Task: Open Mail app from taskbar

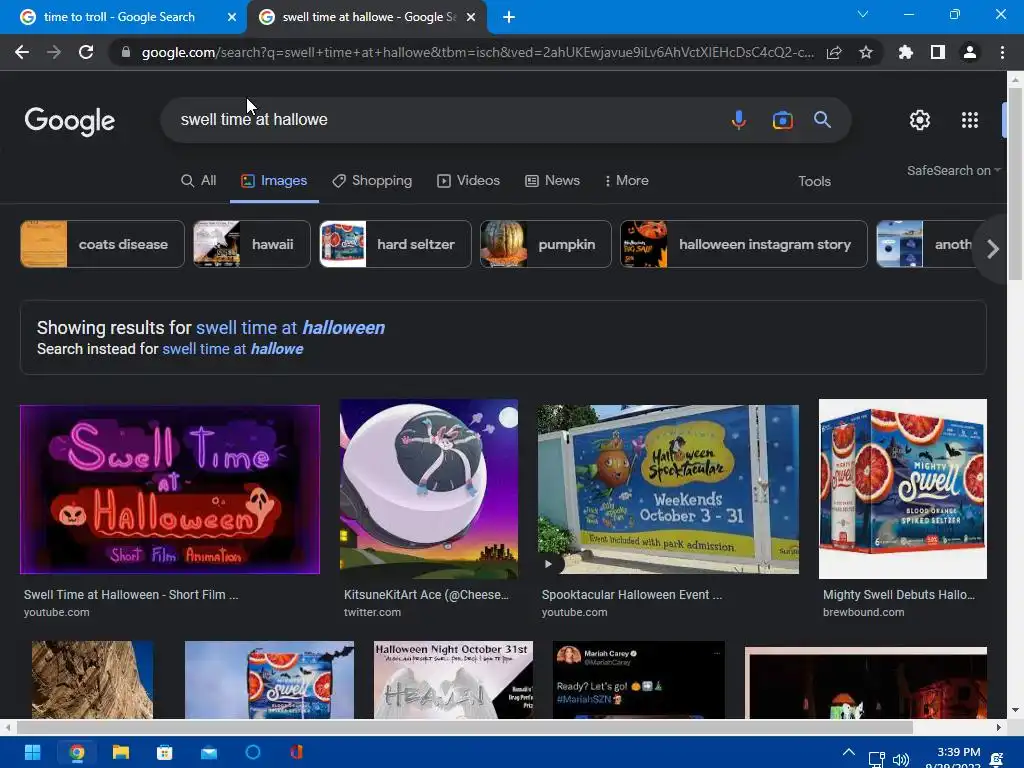Action: [209, 752]
